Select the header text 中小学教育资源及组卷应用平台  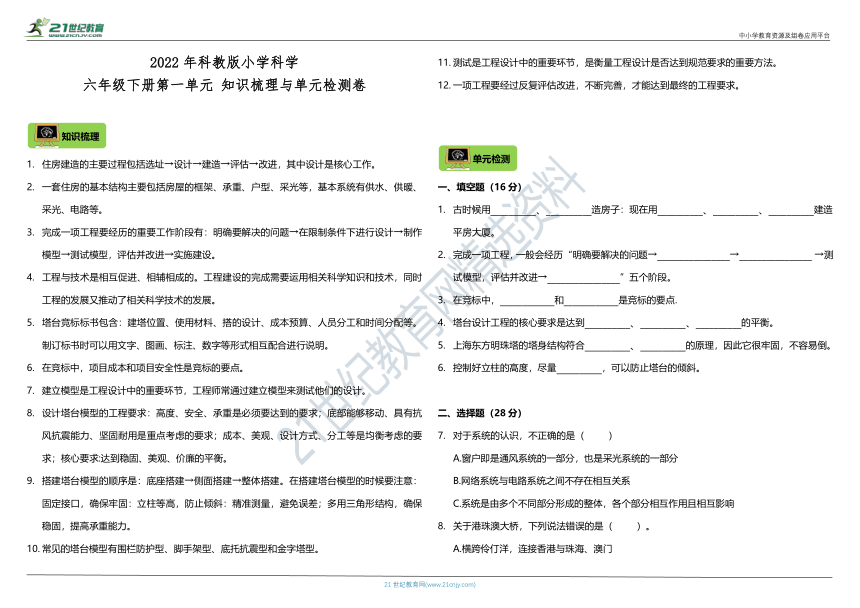tap(784, 36)
